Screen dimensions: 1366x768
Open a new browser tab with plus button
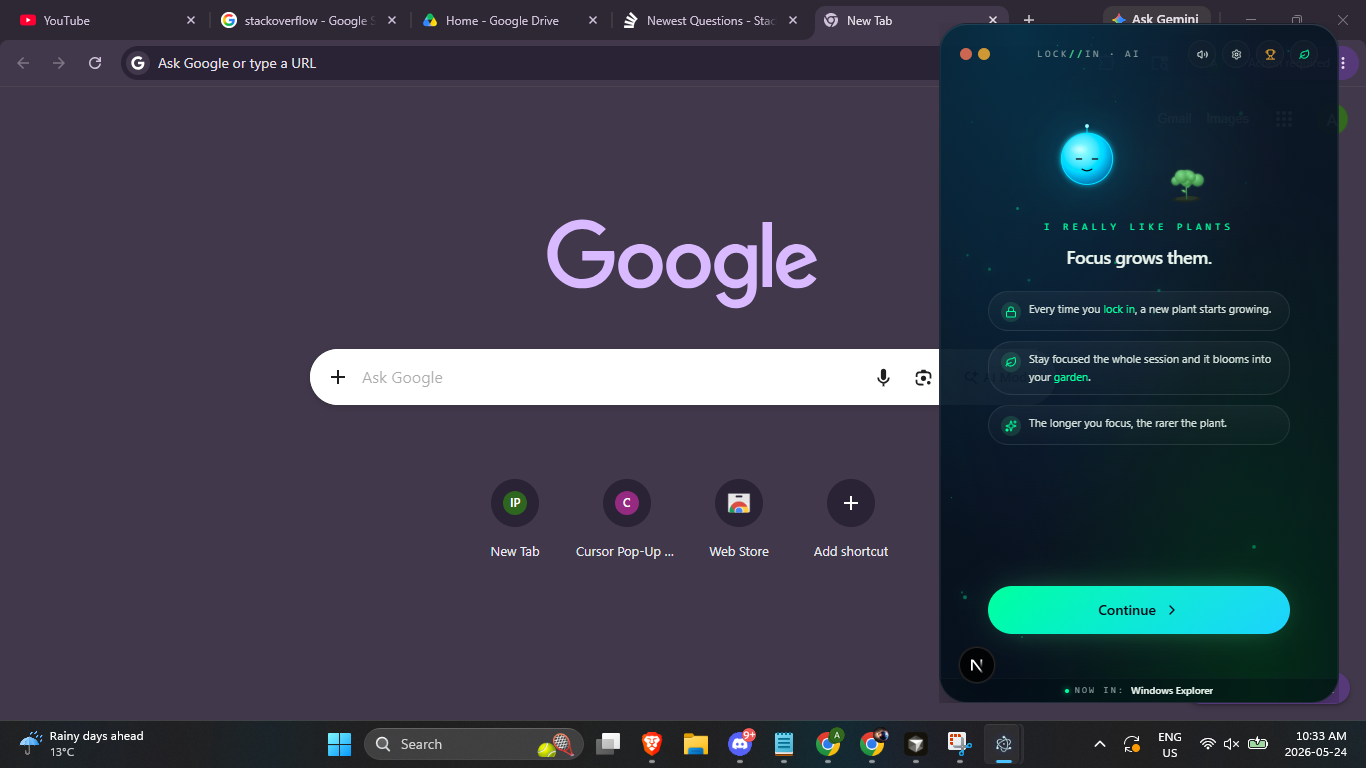1029,20
